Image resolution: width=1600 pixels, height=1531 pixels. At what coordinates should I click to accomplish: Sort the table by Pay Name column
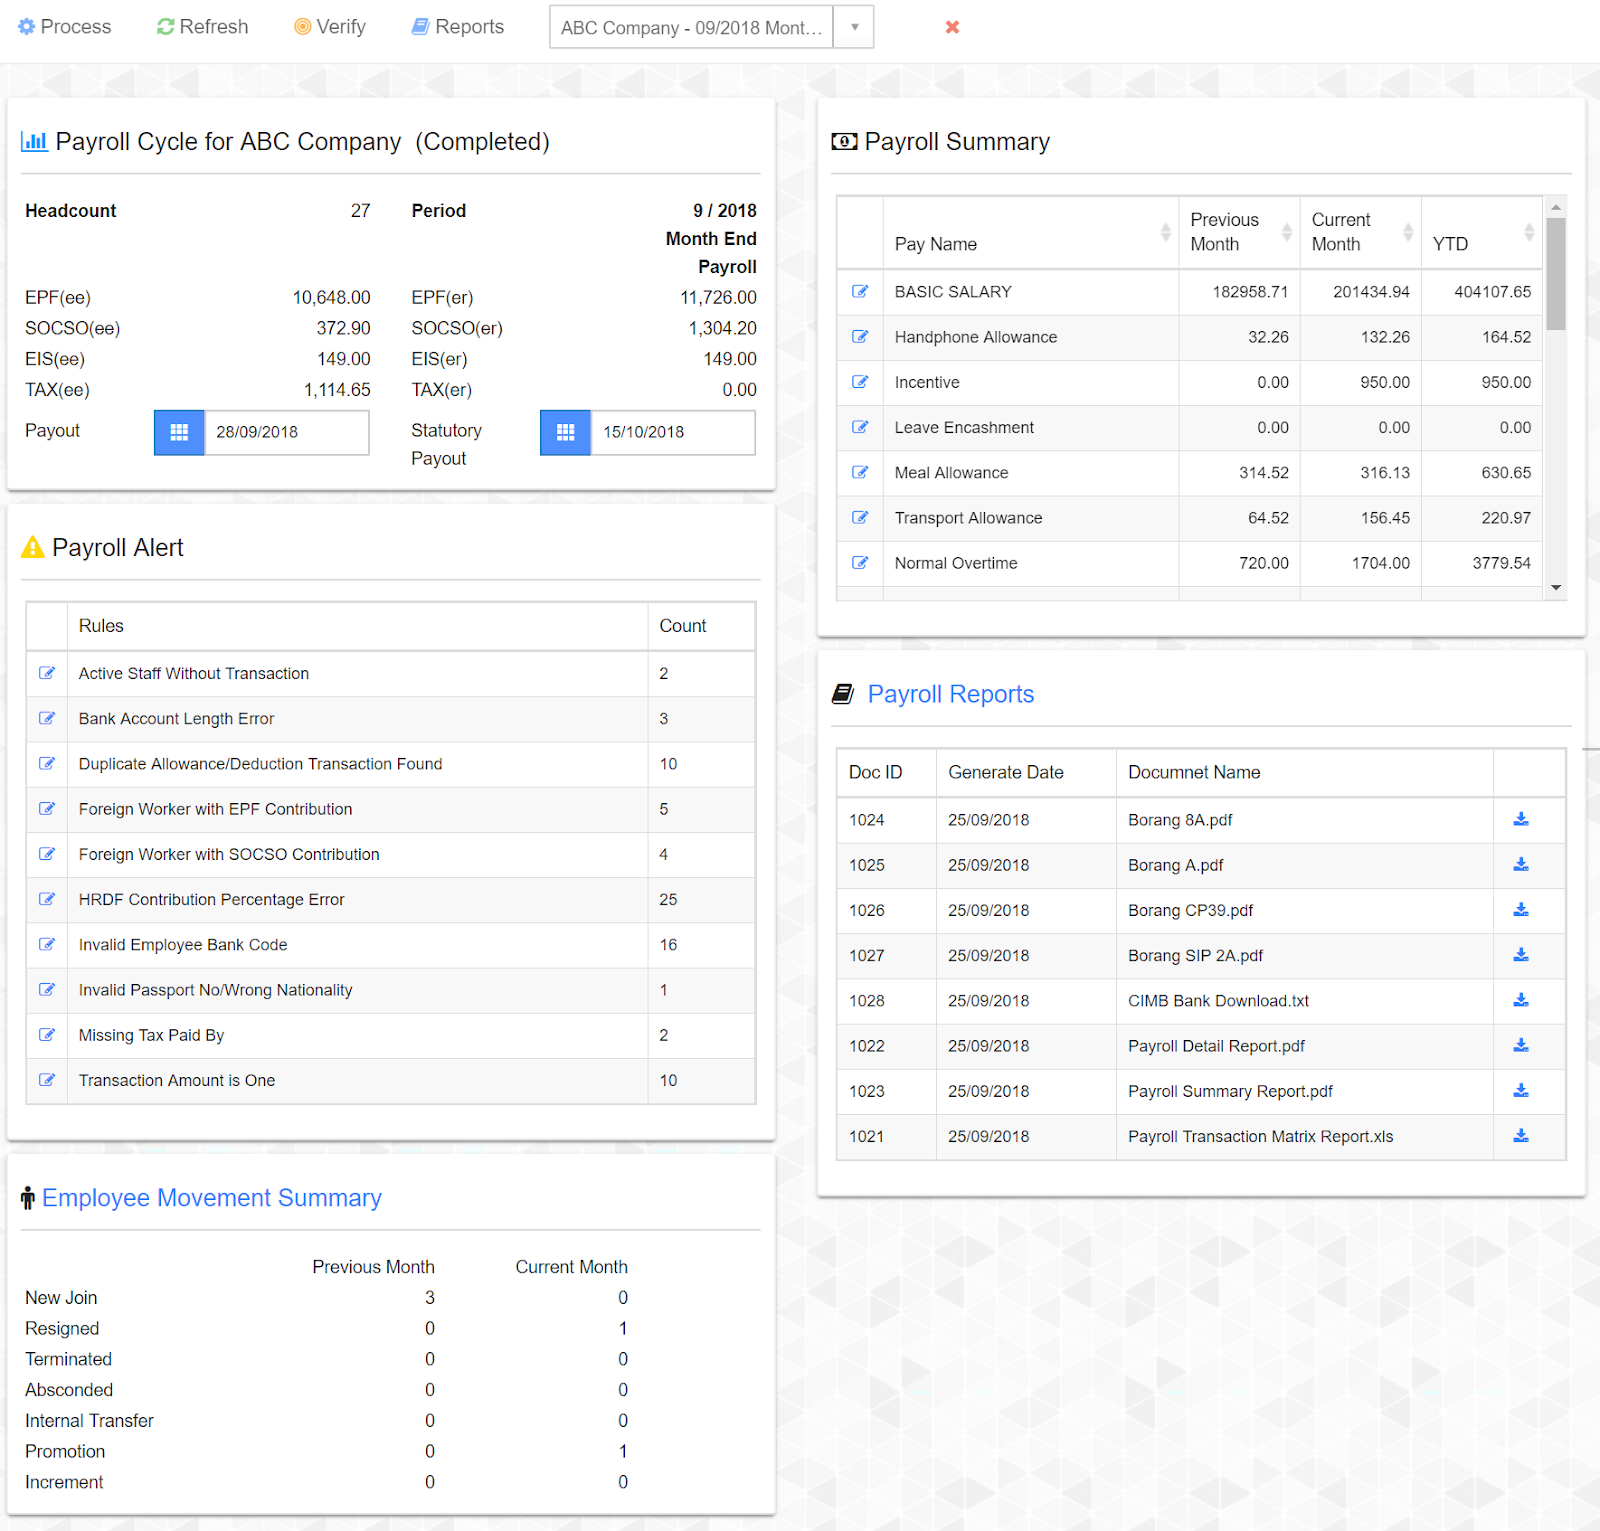(x=1165, y=233)
